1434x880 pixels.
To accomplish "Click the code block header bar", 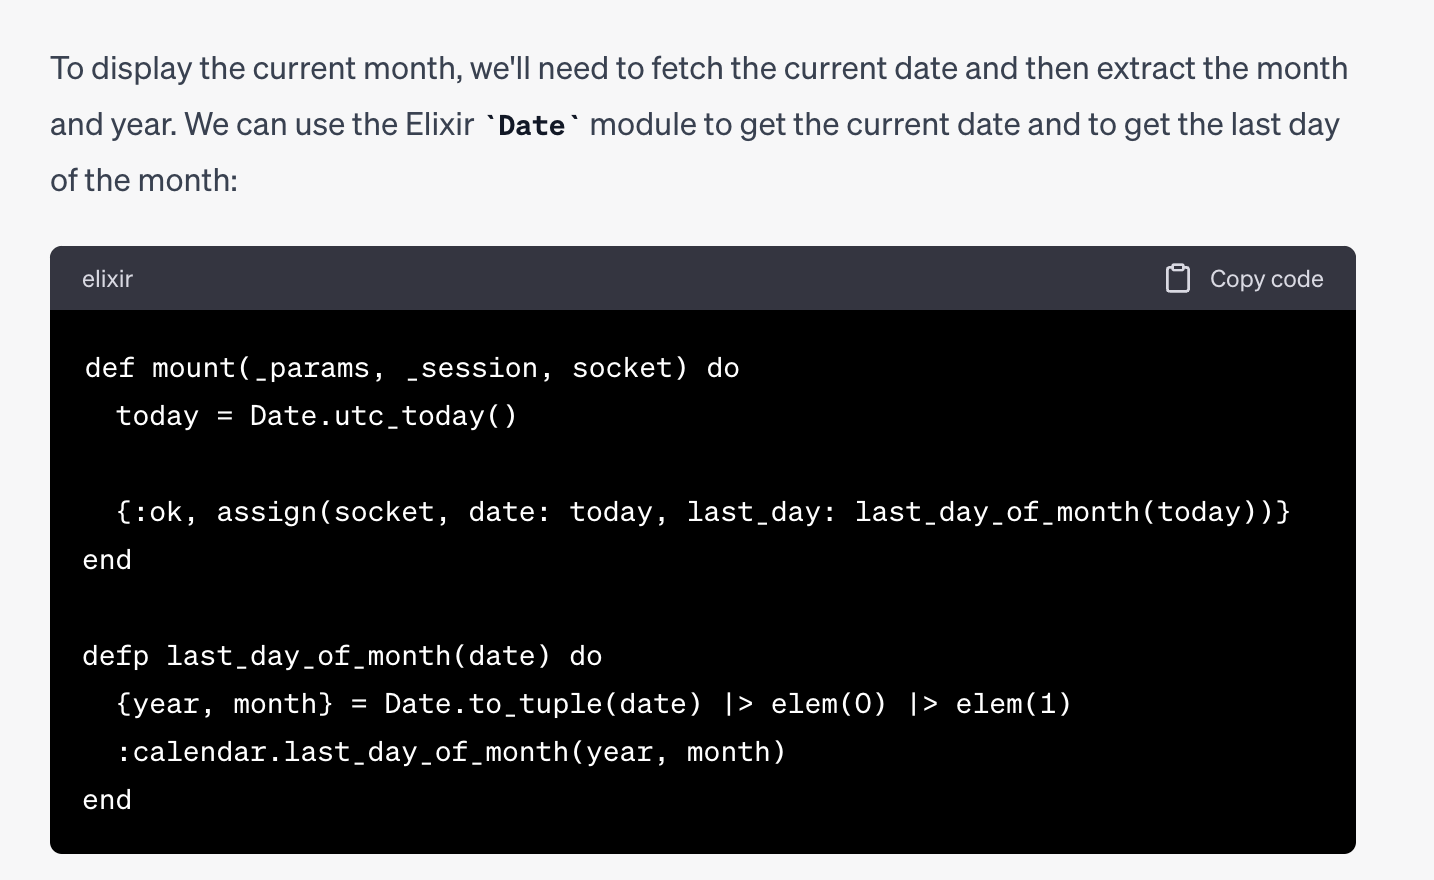I will click(x=703, y=279).
